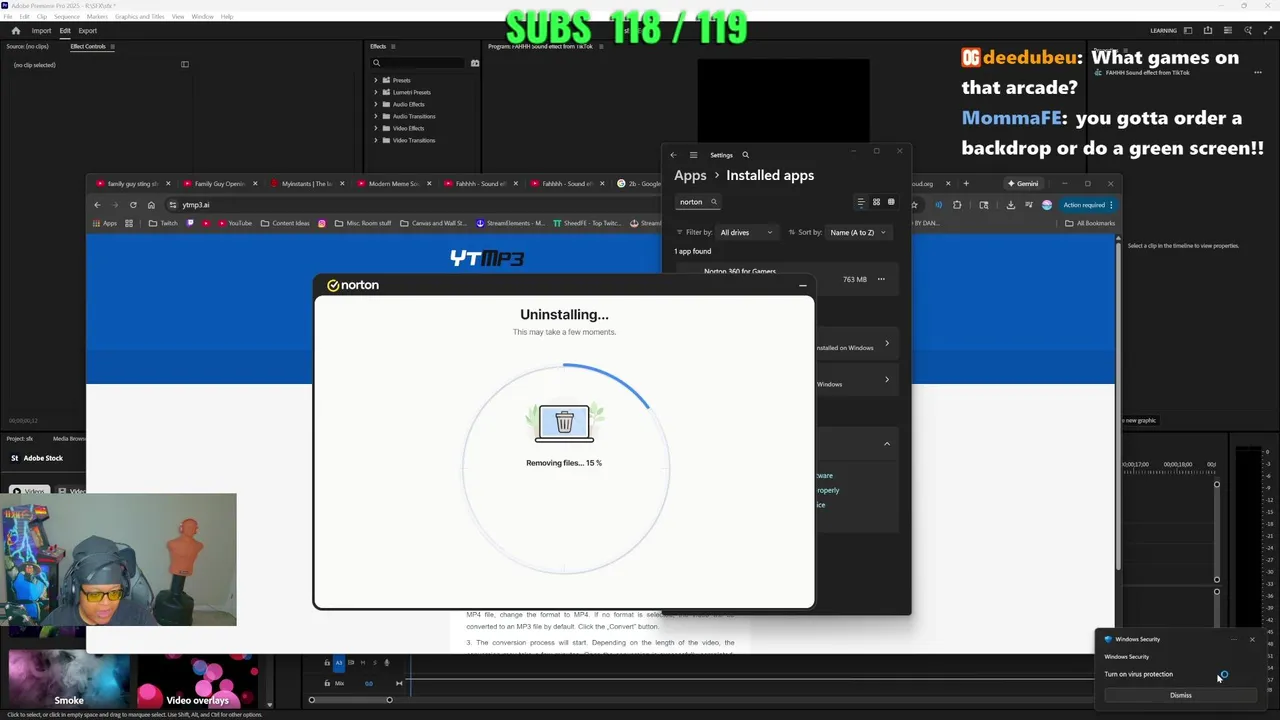Open the Chrome profile avatar
Viewport: 1280px width, 720px height.
coord(1047,205)
